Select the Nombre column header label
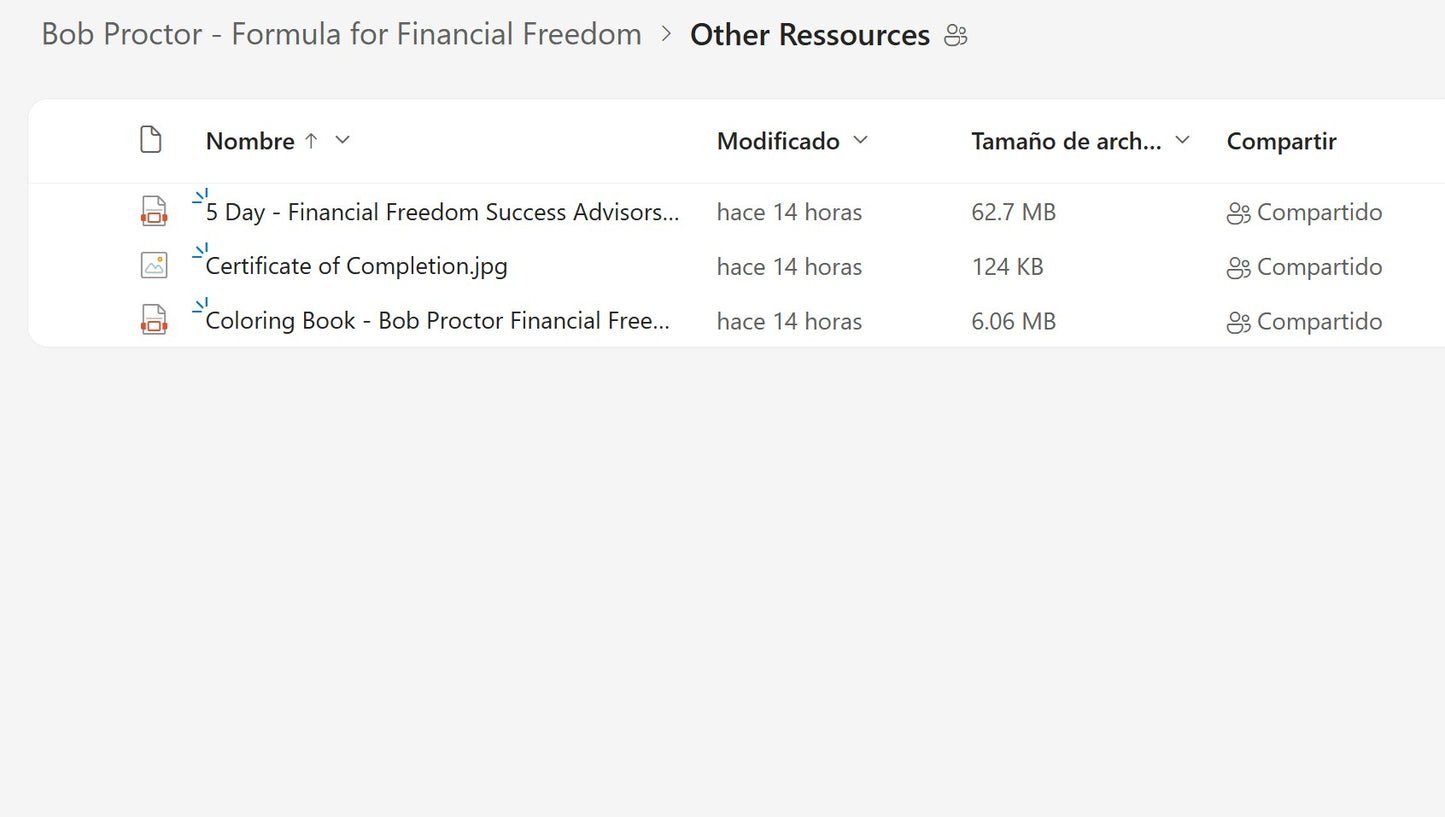The width and height of the screenshot is (1445, 817). 250,141
